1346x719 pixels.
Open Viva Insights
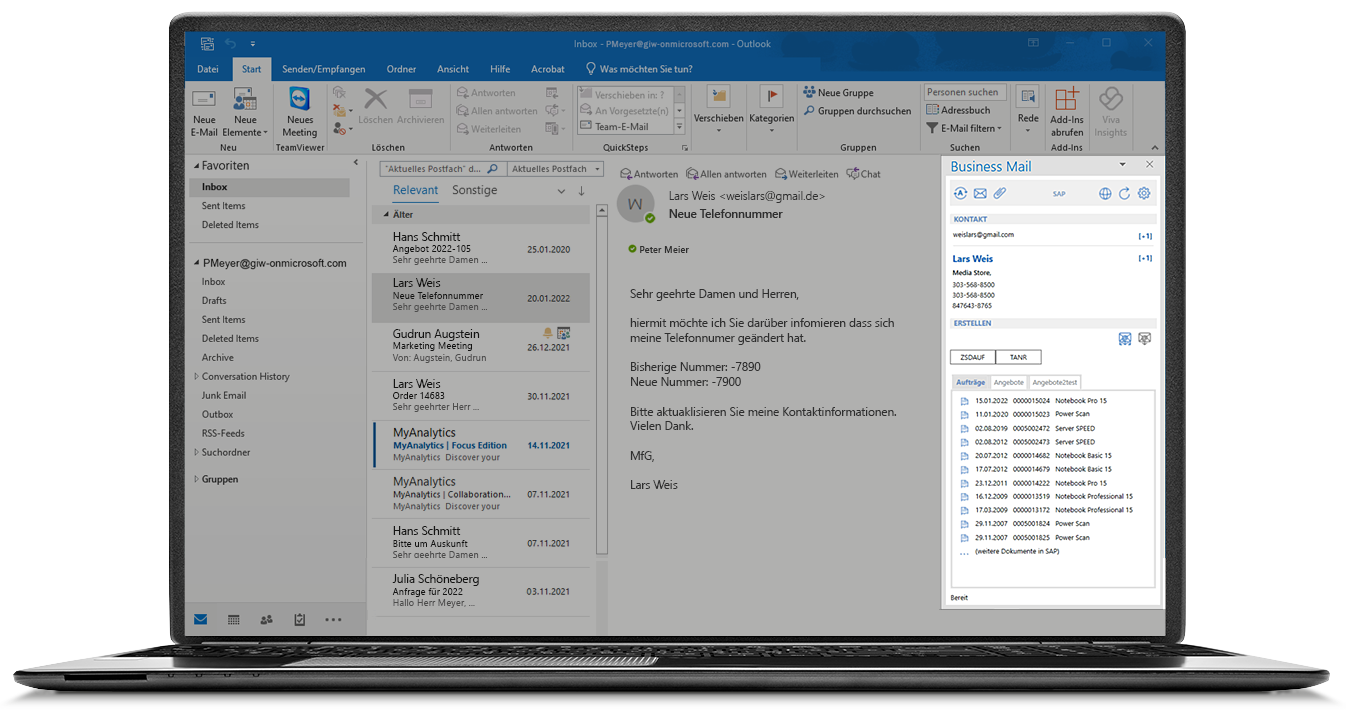click(x=1110, y=112)
